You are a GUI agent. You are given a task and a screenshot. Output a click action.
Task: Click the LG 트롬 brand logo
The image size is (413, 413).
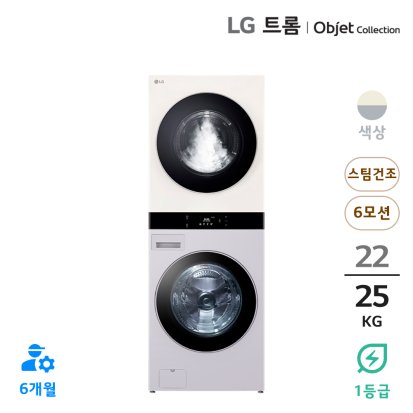(x=263, y=26)
